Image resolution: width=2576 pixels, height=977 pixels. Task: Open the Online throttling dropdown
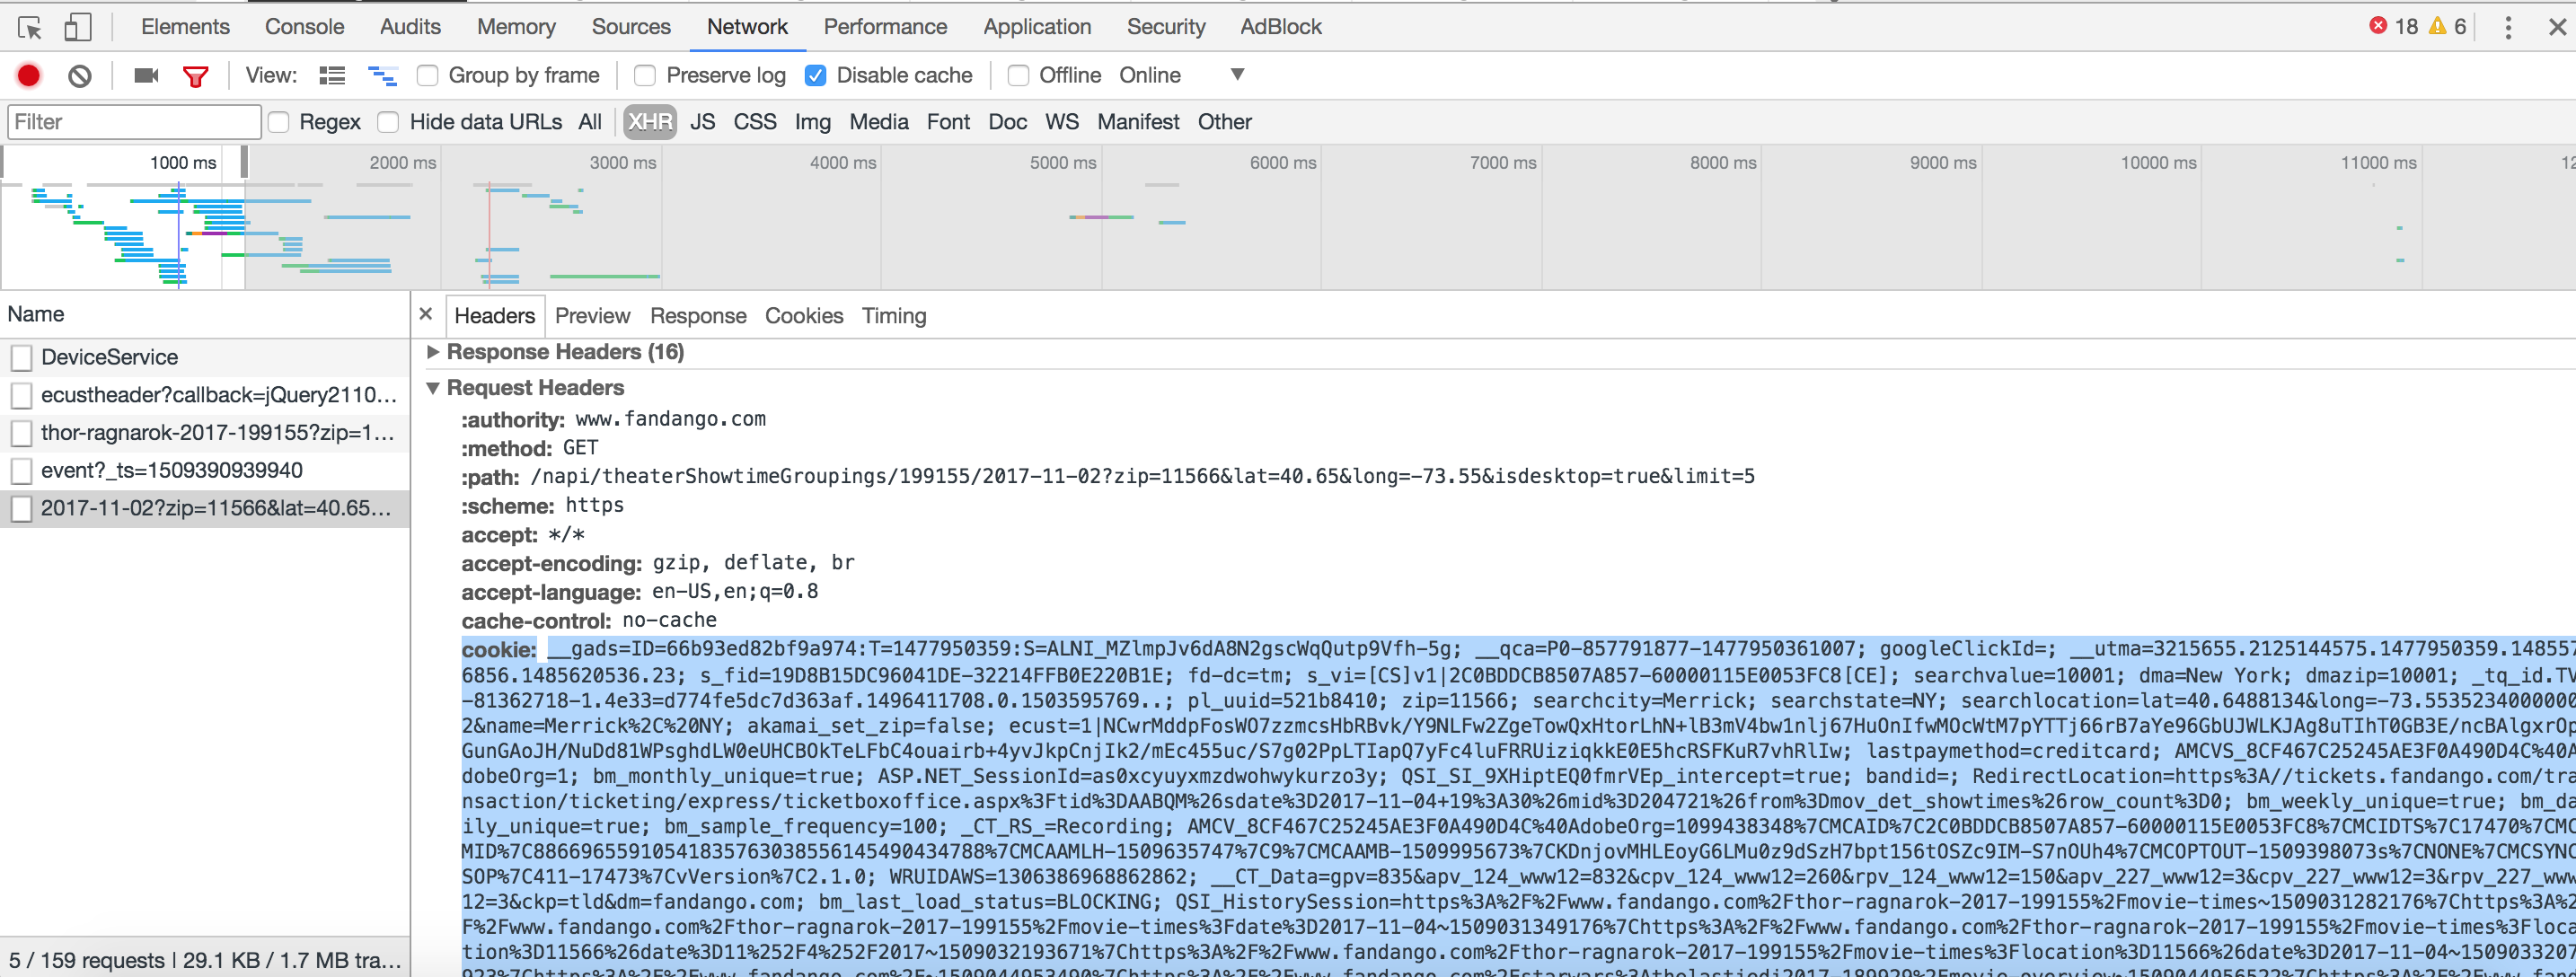pos(1236,75)
